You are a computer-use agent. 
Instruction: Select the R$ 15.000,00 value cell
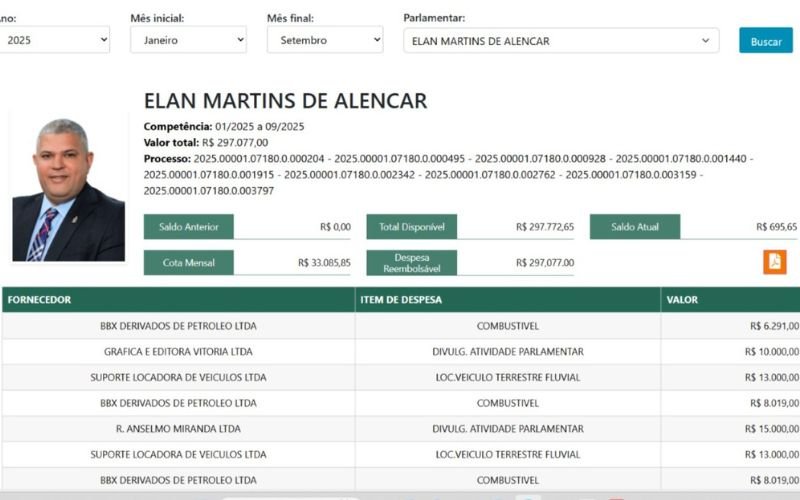coord(771,429)
